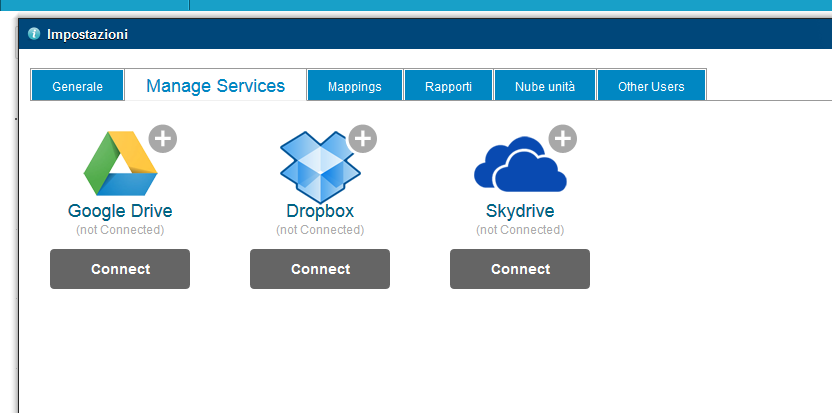Click the Impostazioni window title text
This screenshot has width=832, height=413.
(x=88, y=35)
